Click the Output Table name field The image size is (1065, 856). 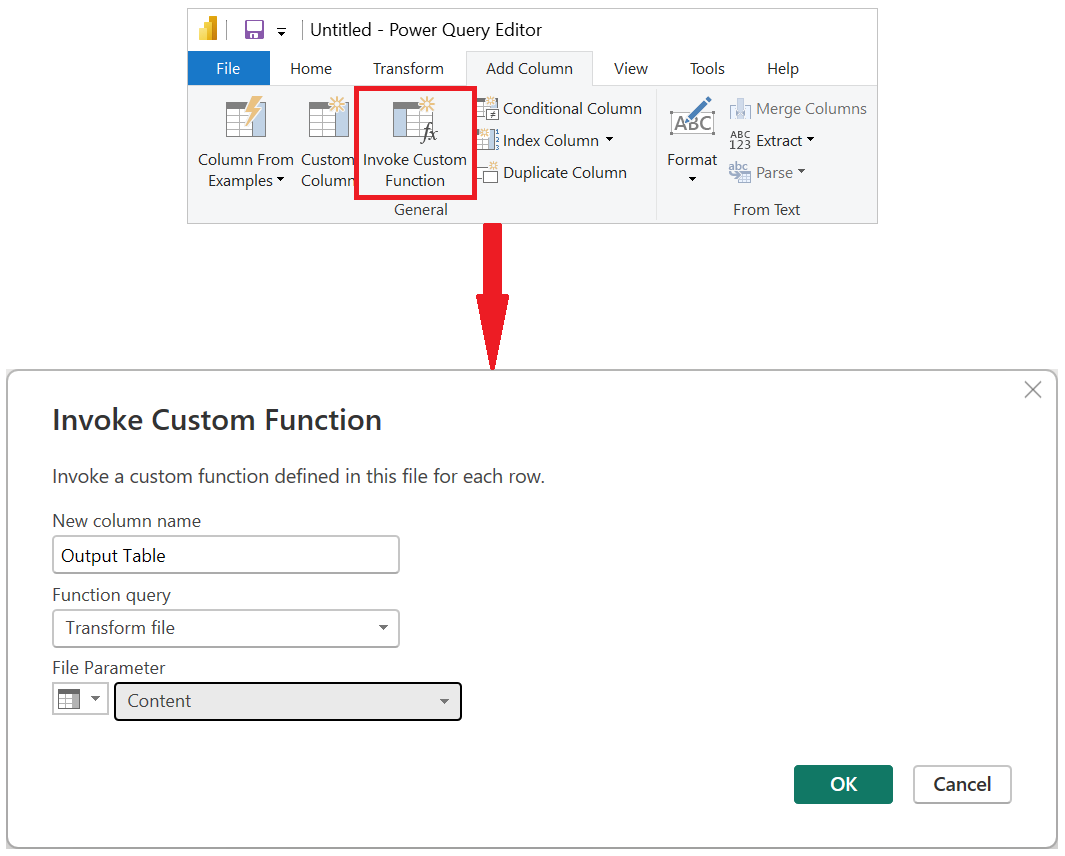225,554
